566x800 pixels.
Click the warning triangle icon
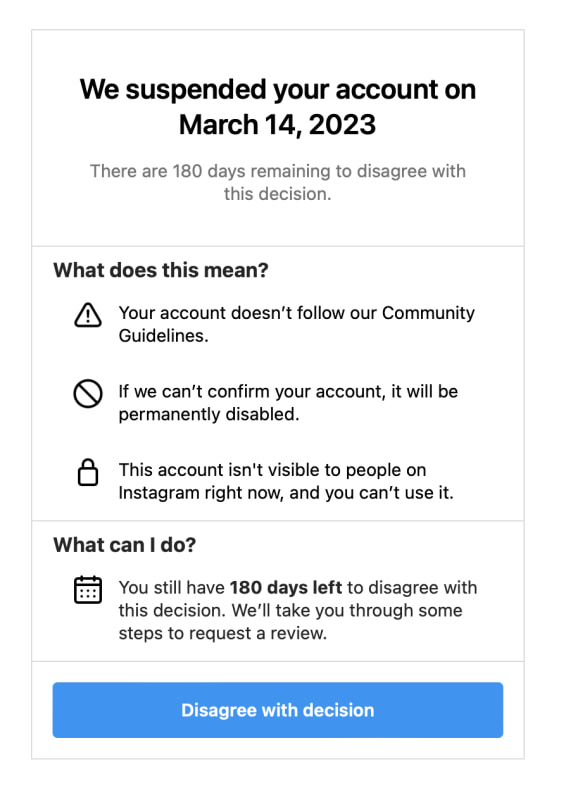click(x=88, y=315)
